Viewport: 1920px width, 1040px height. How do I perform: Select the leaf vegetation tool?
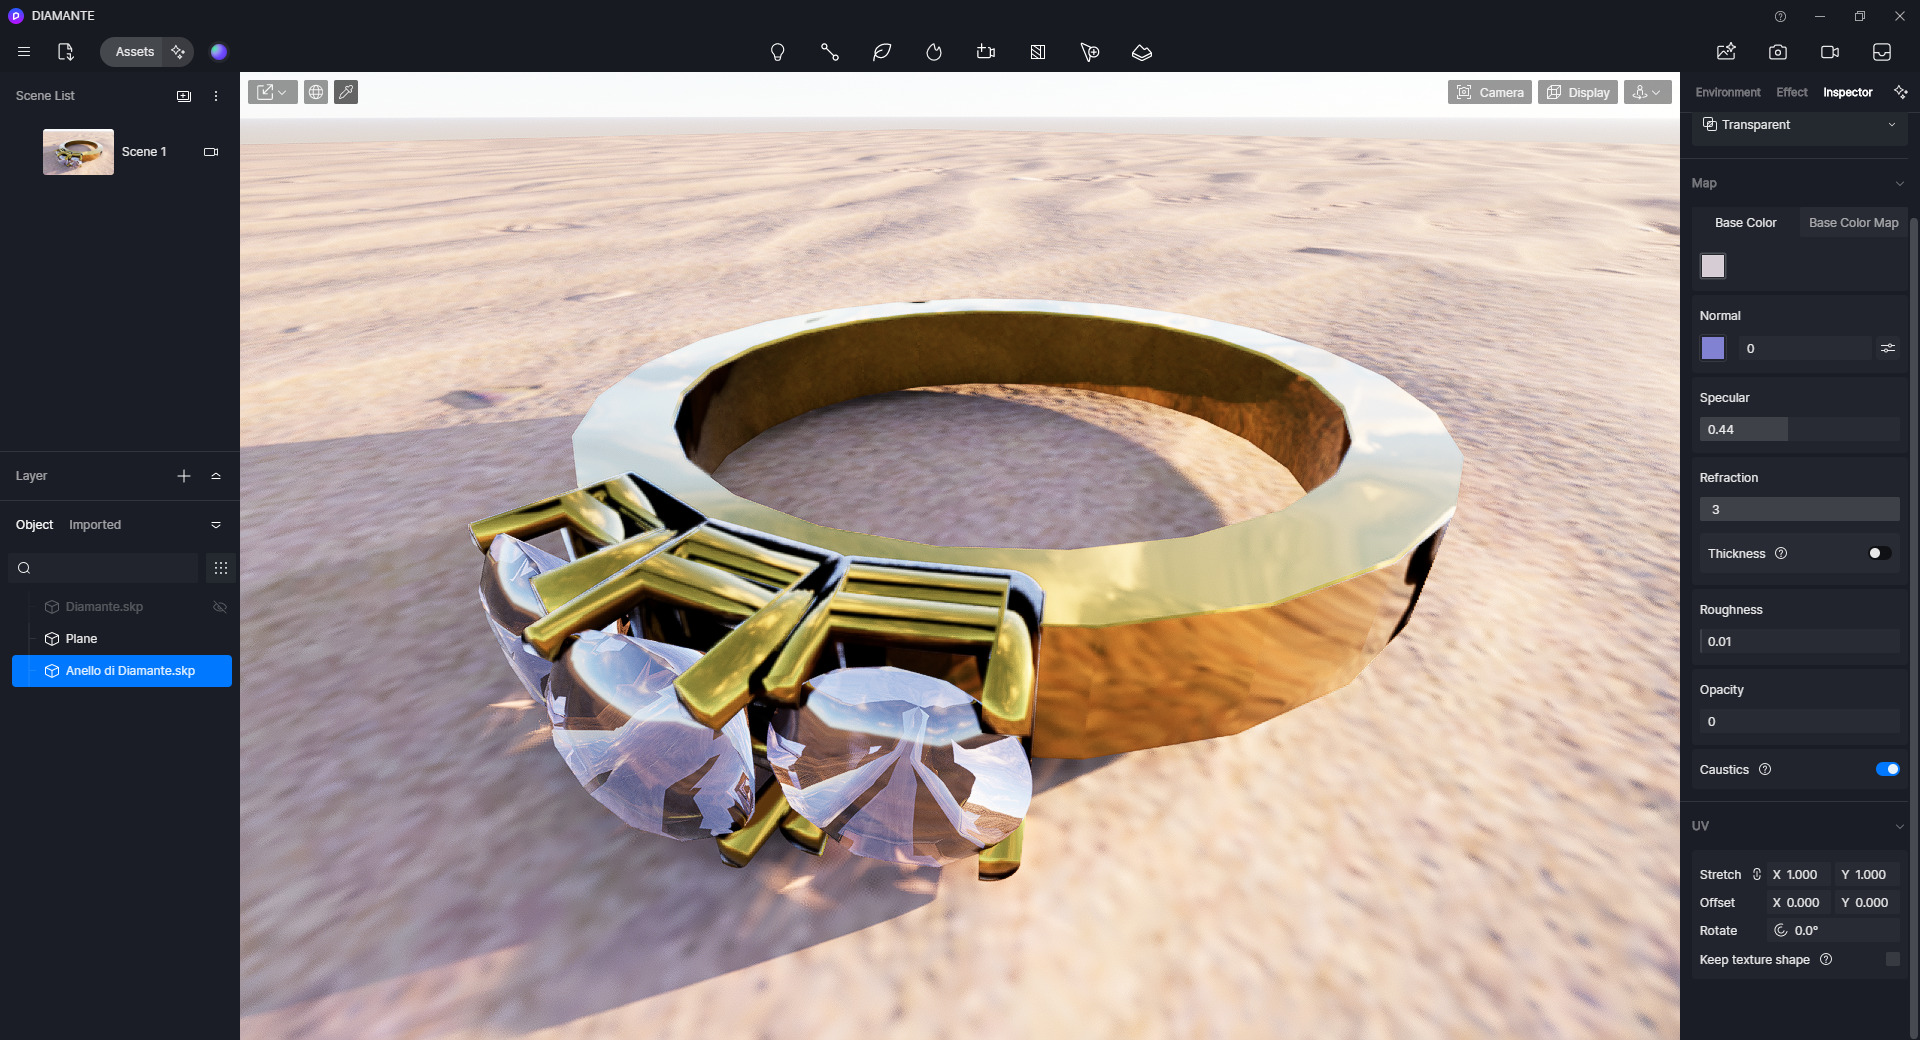pos(881,52)
